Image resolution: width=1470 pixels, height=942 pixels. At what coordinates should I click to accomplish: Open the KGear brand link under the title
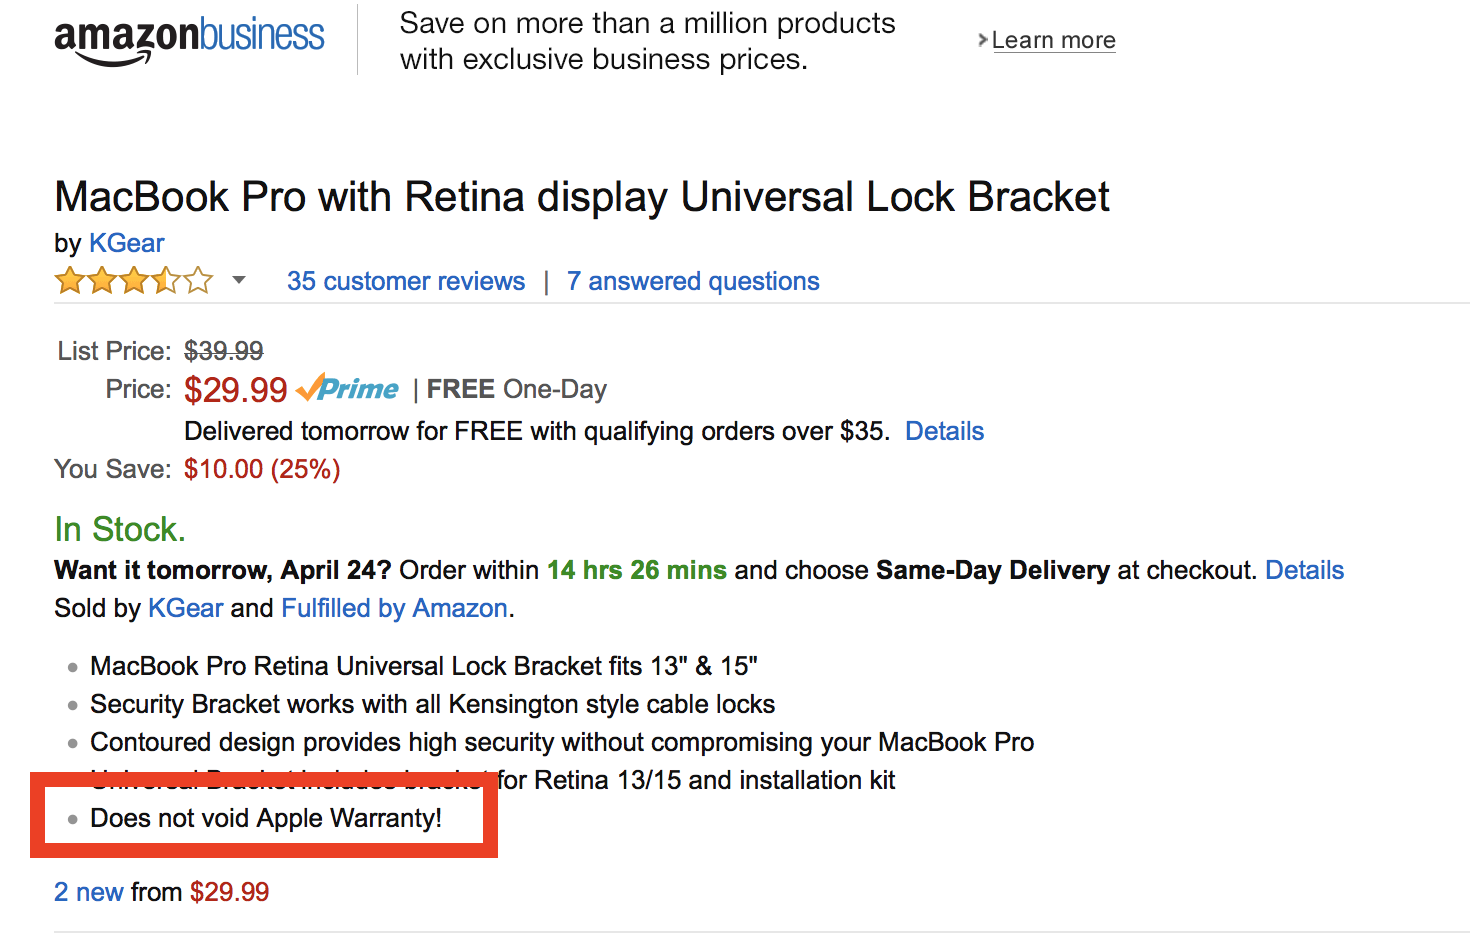127,243
